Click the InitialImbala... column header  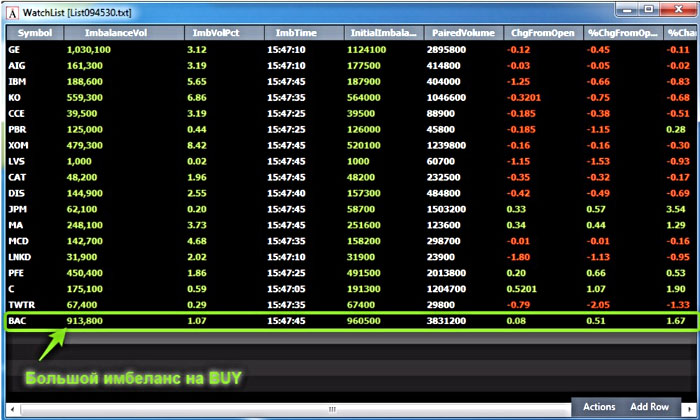383,33
